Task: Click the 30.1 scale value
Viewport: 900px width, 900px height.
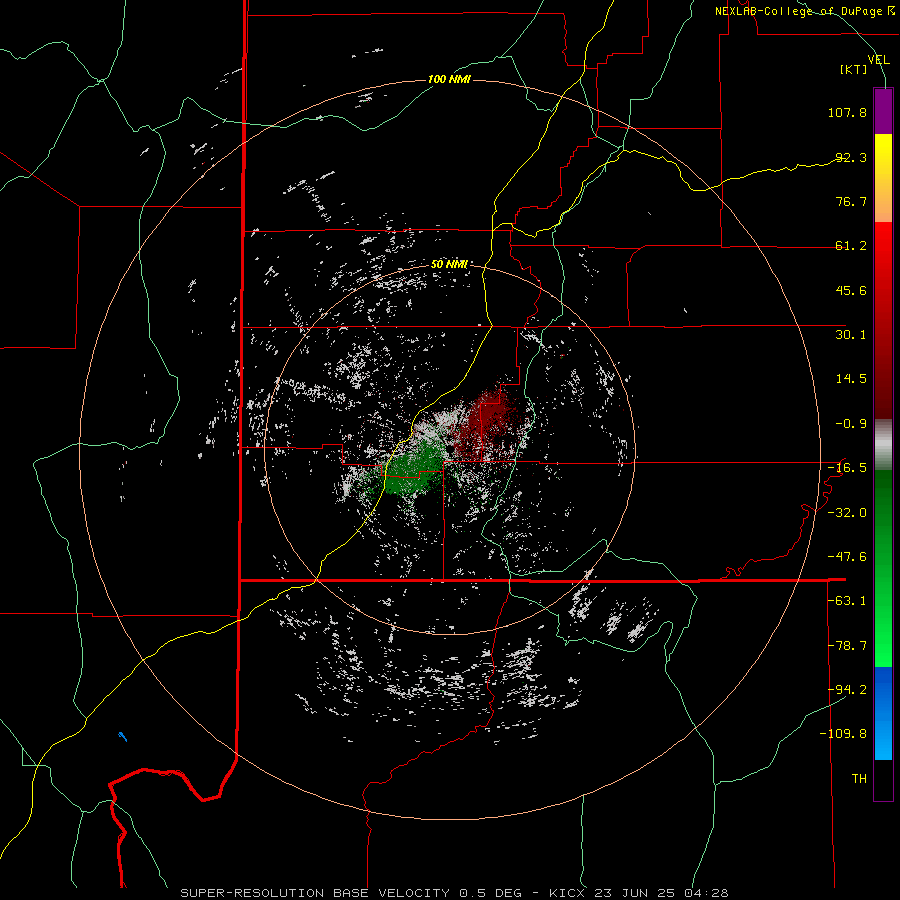Action: coord(851,335)
